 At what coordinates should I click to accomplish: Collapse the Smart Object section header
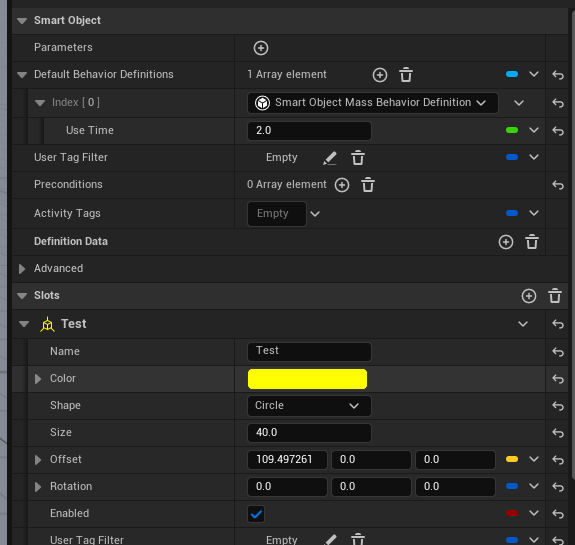click(x=22, y=21)
